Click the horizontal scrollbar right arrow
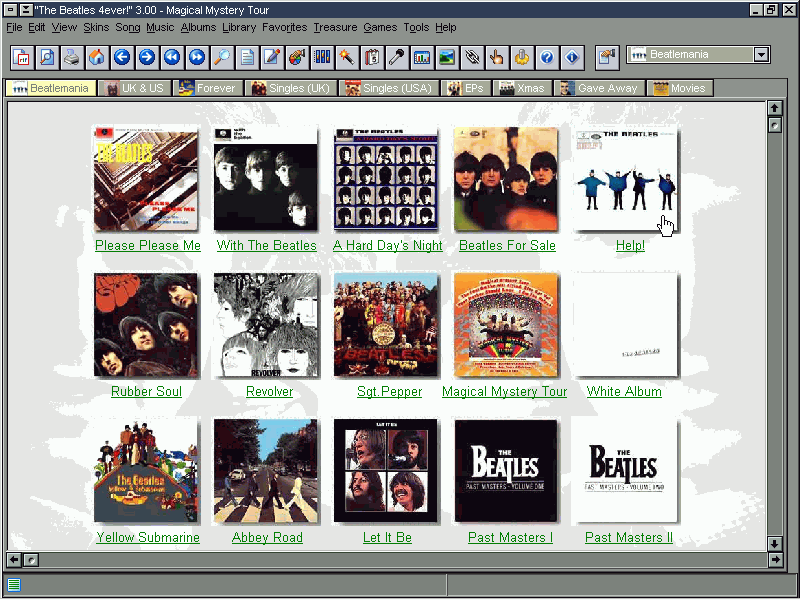Viewport: 800px width, 600px height. [774, 560]
